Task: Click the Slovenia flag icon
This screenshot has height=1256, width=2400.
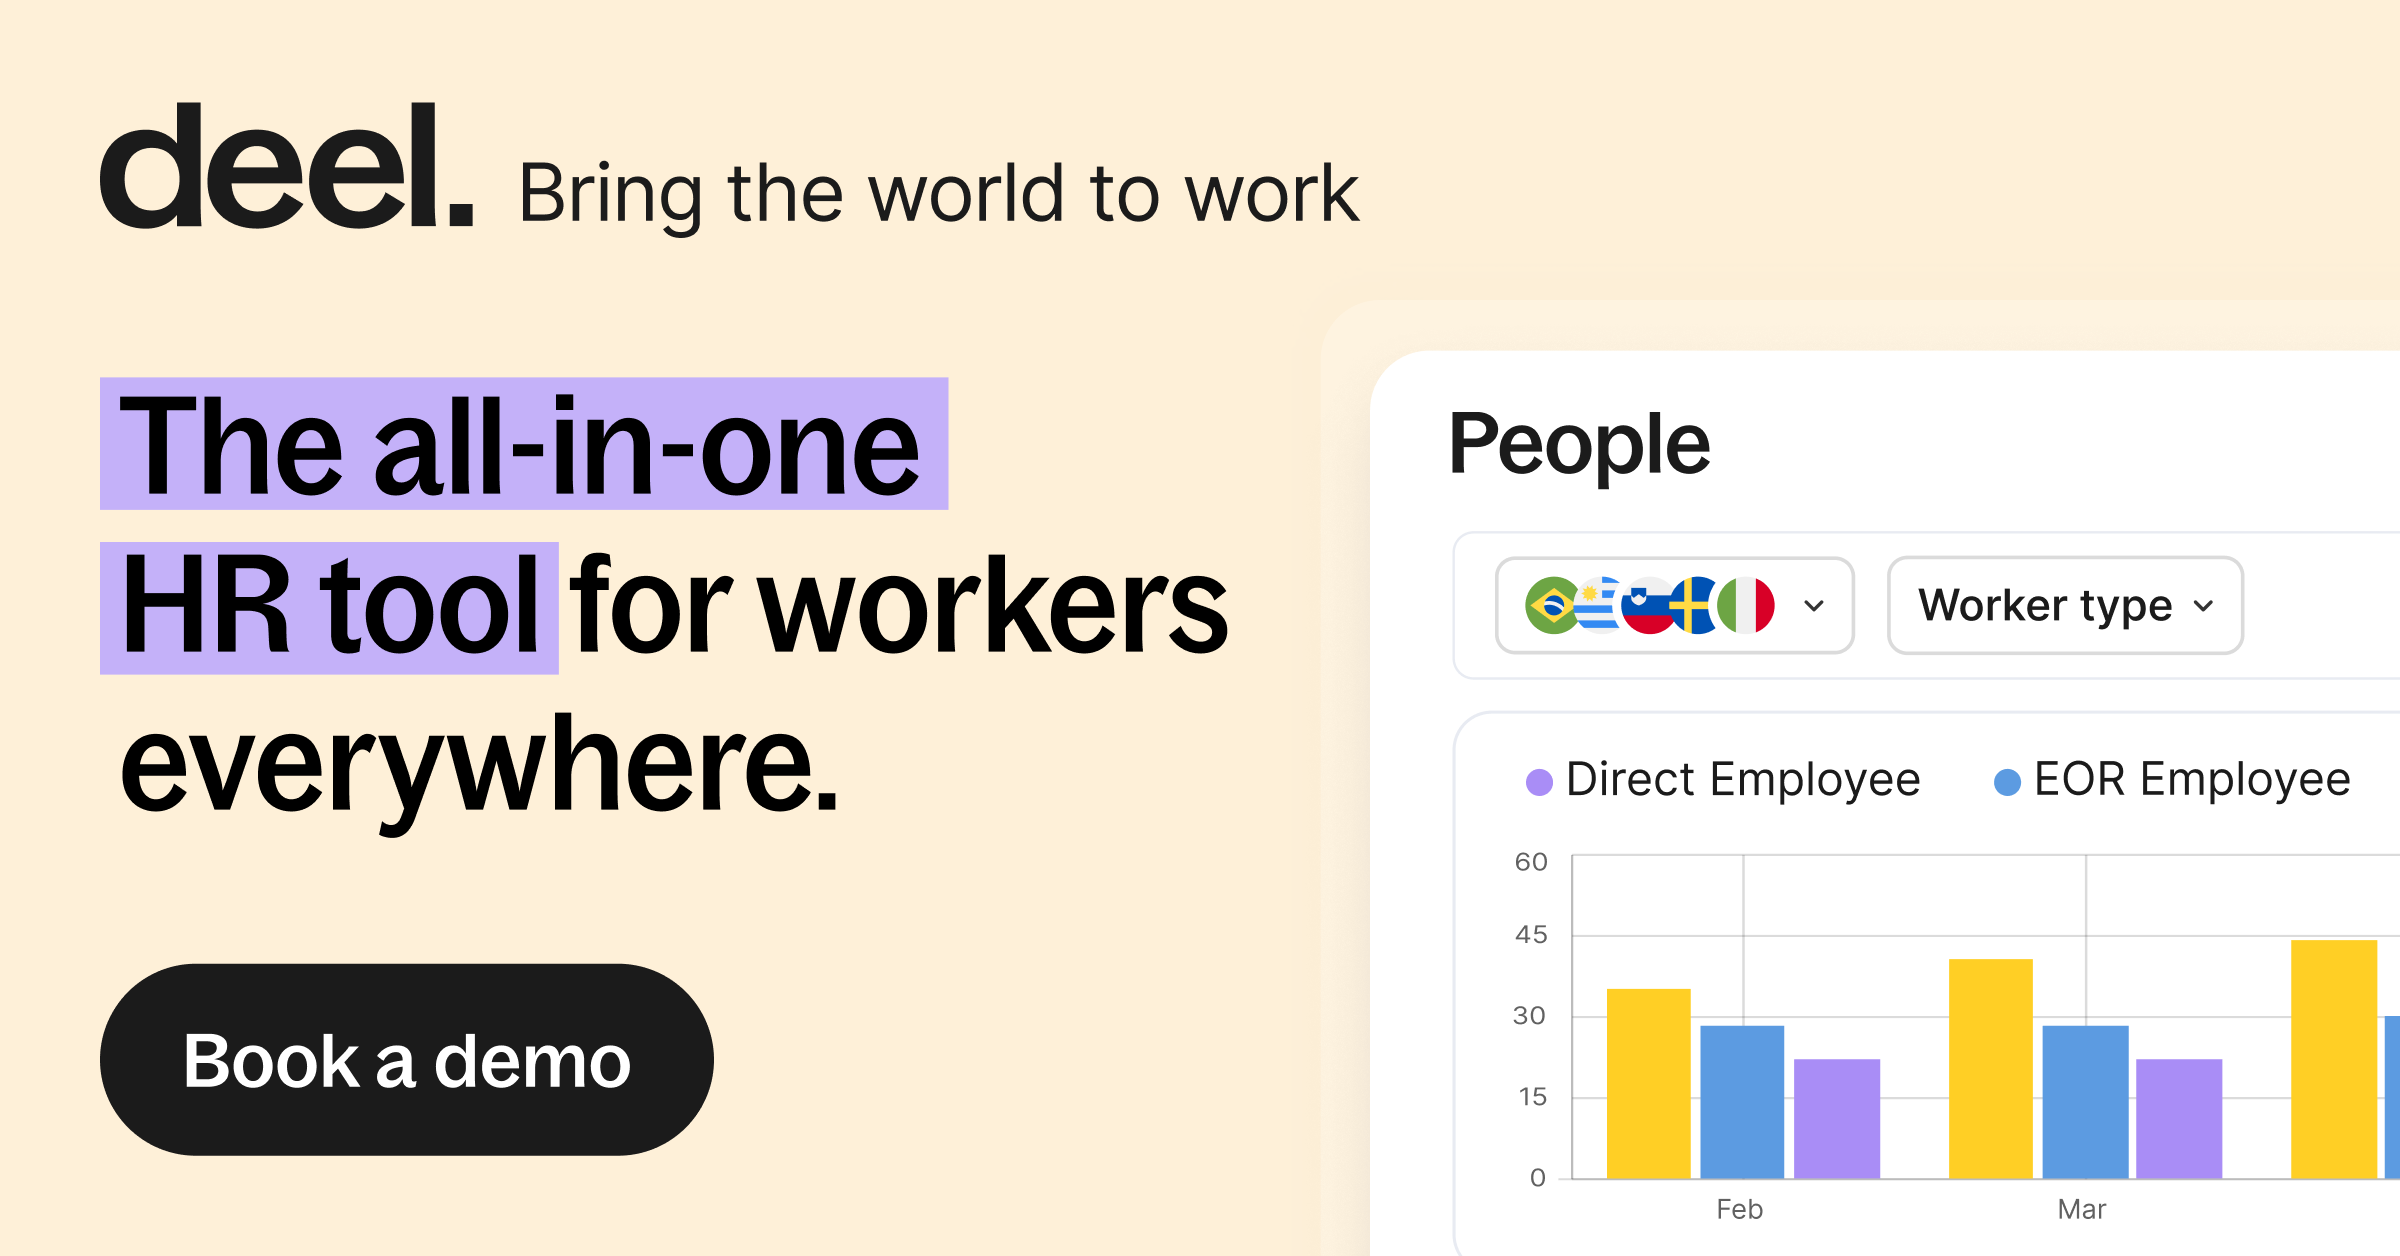Action: tap(1645, 605)
